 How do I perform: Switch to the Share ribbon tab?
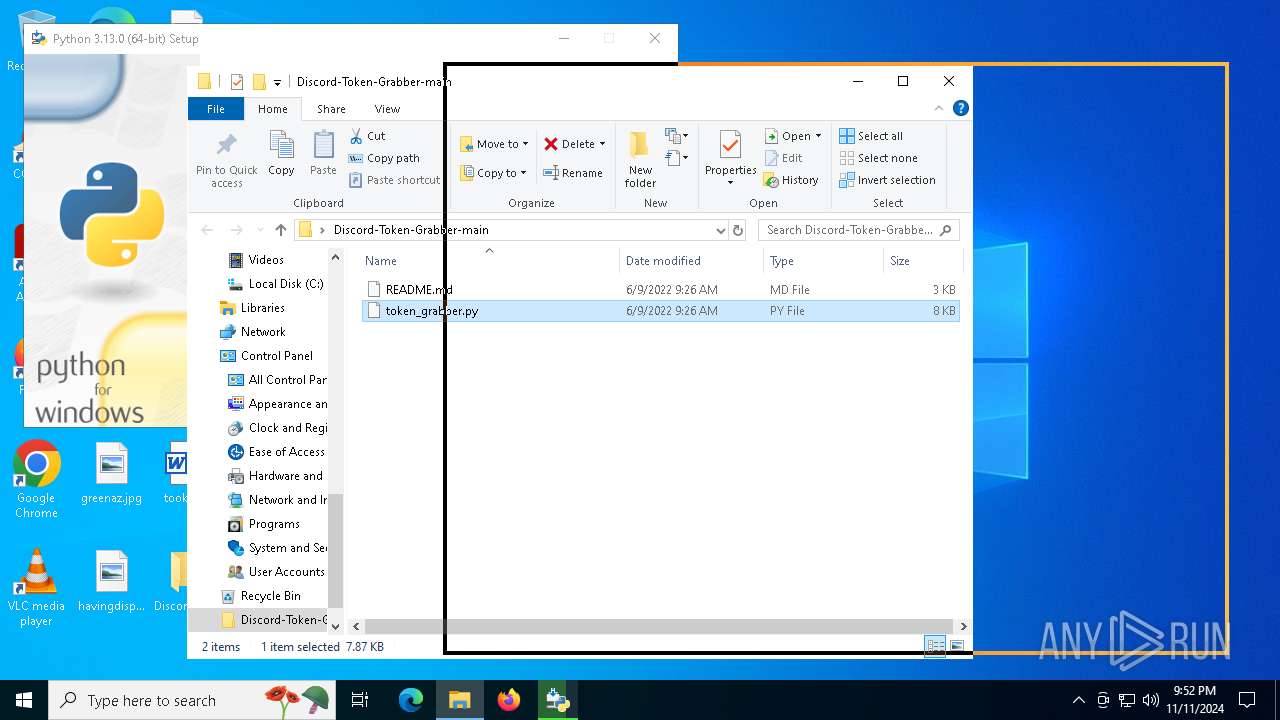(x=331, y=109)
